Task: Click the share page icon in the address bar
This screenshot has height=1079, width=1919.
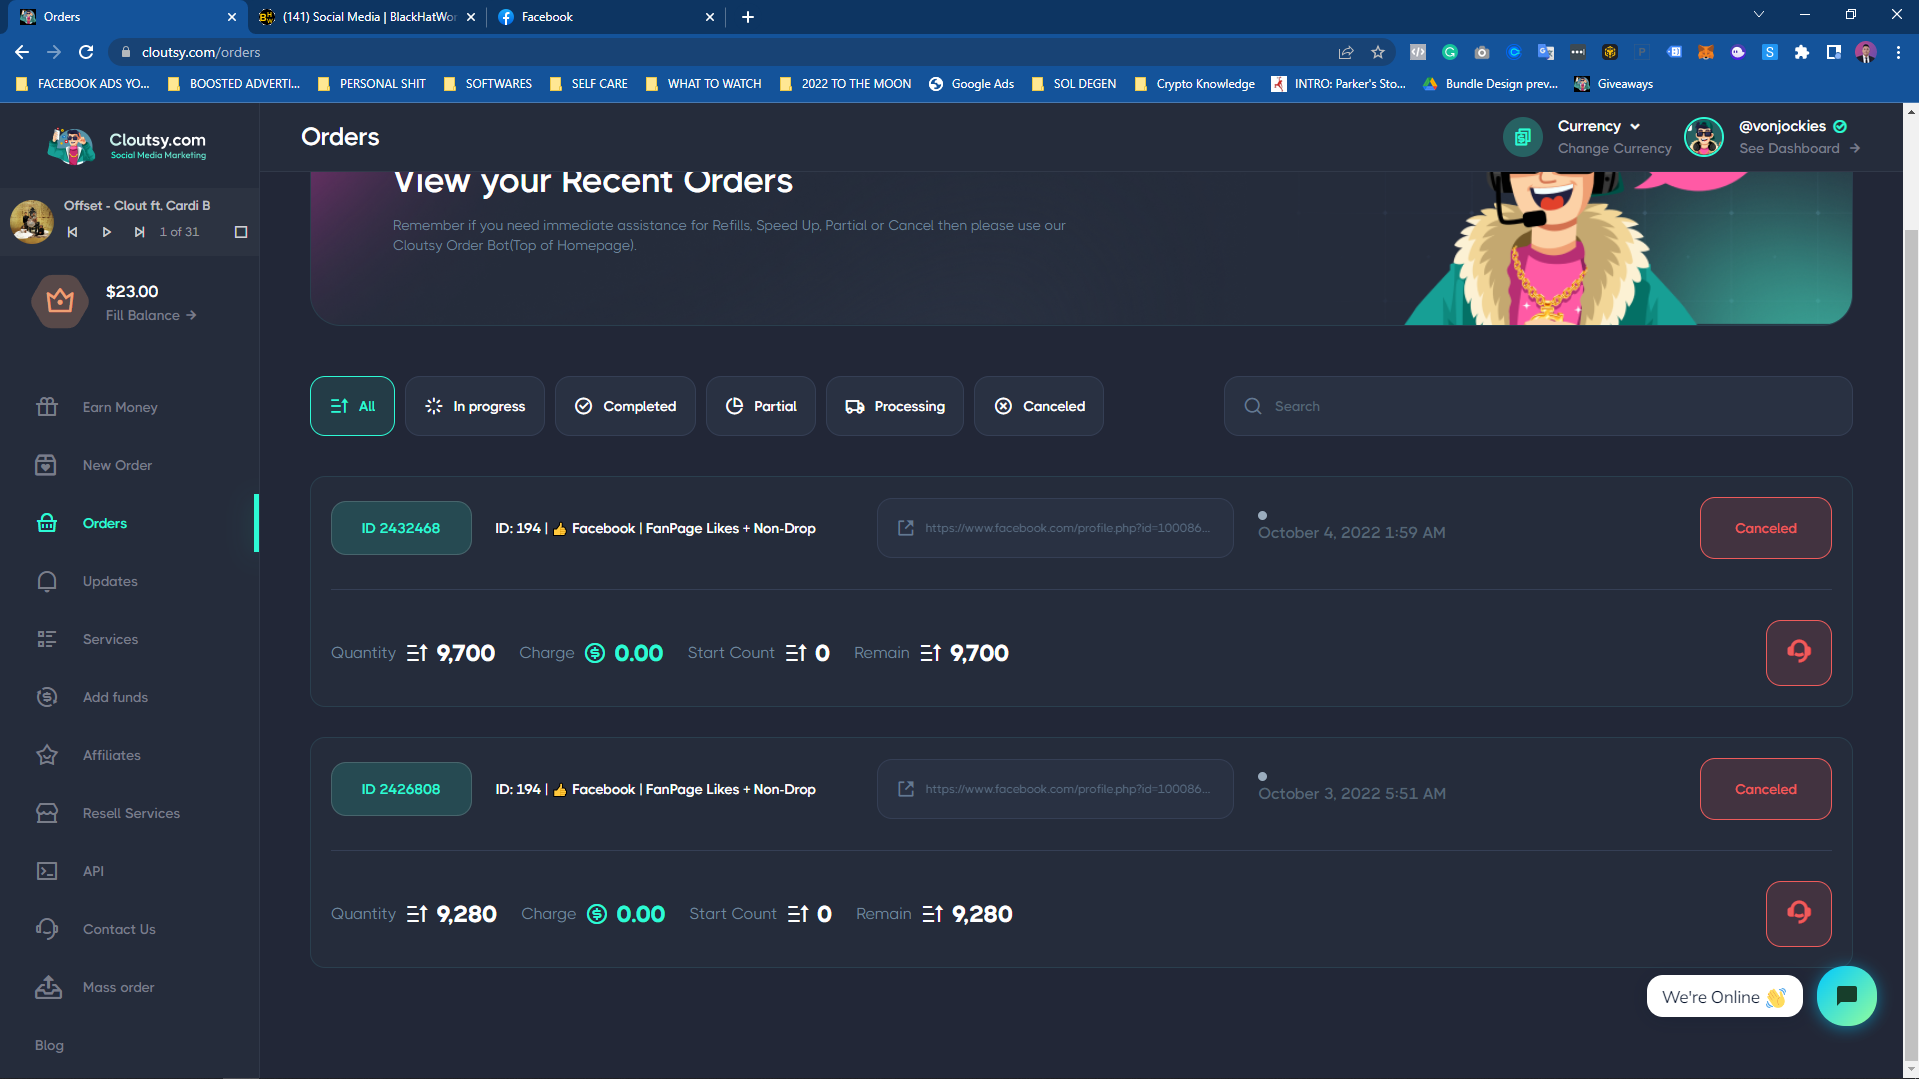Action: coord(1346,52)
